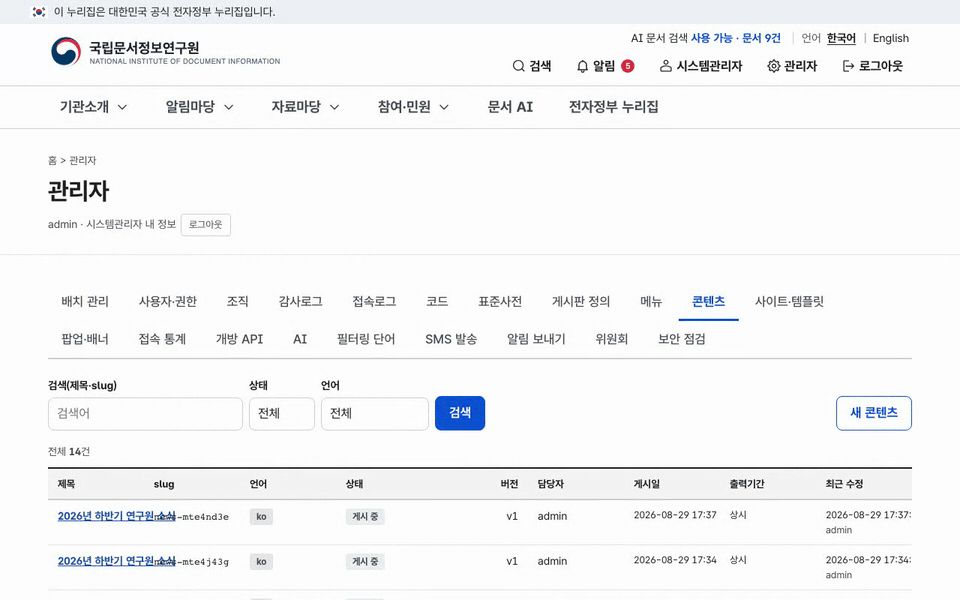This screenshot has width=960, height=600.
Task: Switch to the 배치 관리 tab
Action: pos(85,301)
